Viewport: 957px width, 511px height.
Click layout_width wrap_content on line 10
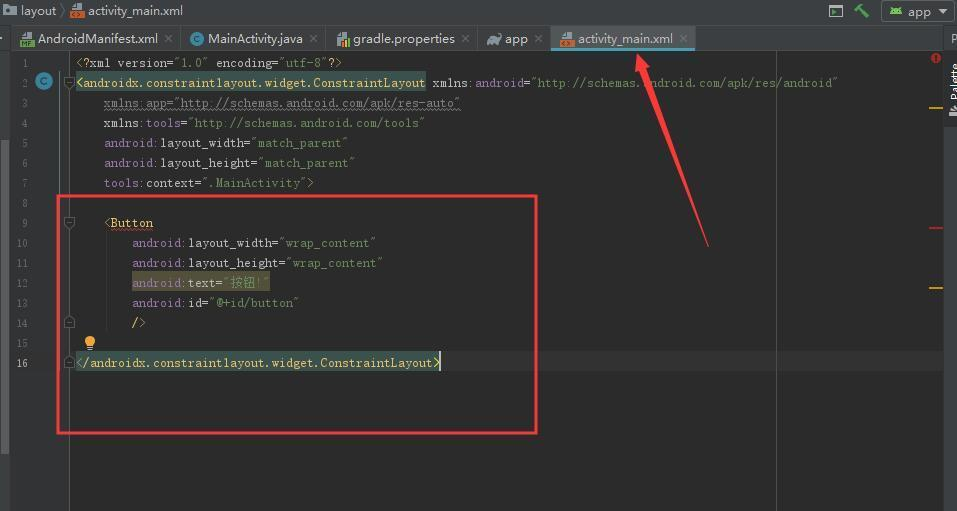254,243
